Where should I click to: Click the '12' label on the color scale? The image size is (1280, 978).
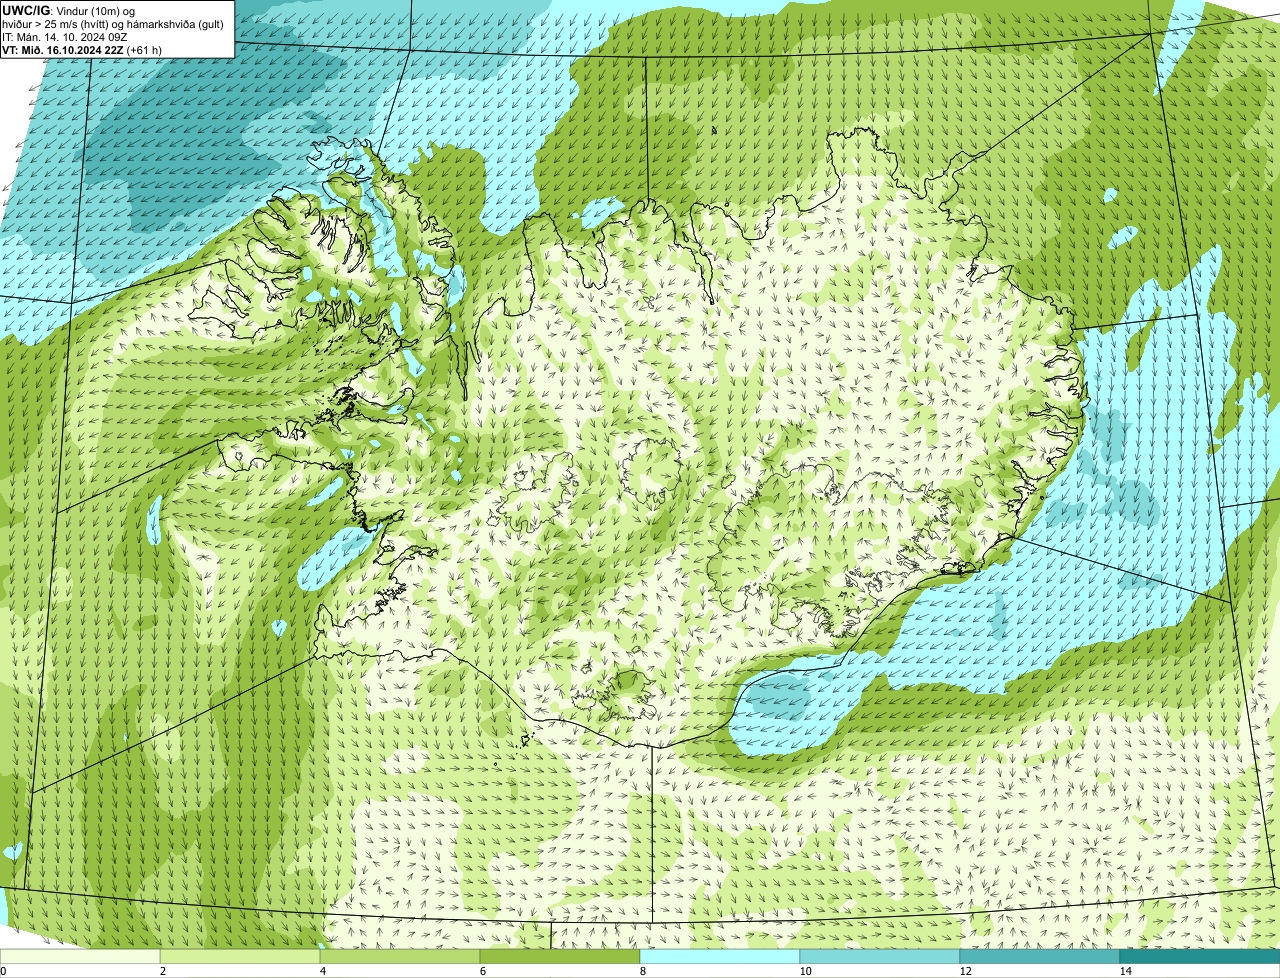965,971
